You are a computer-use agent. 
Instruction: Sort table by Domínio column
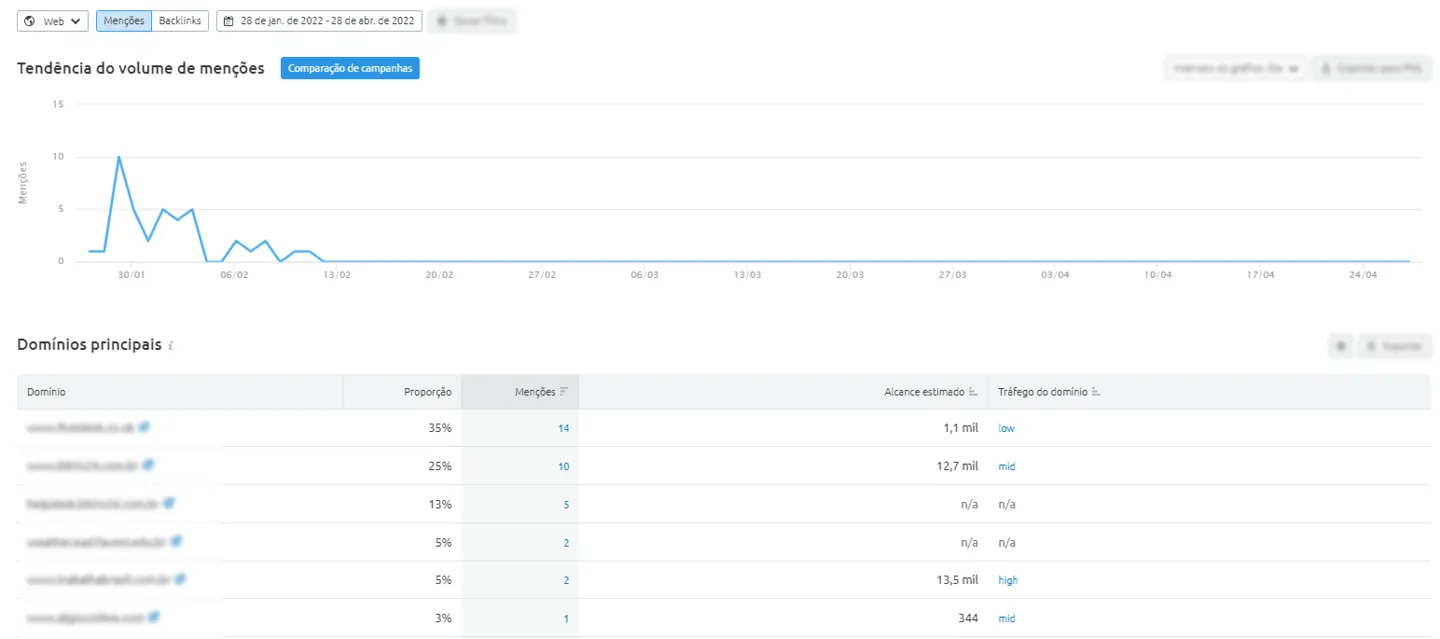click(46, 392)
